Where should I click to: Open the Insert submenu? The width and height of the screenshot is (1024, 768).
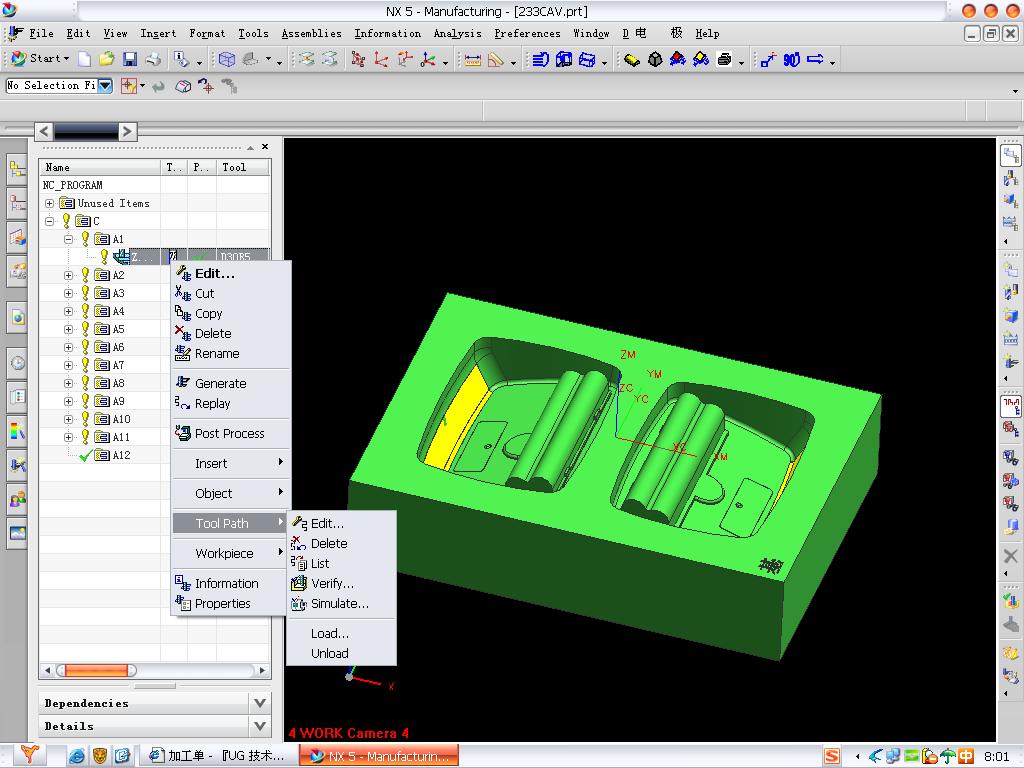pos(230,464)
